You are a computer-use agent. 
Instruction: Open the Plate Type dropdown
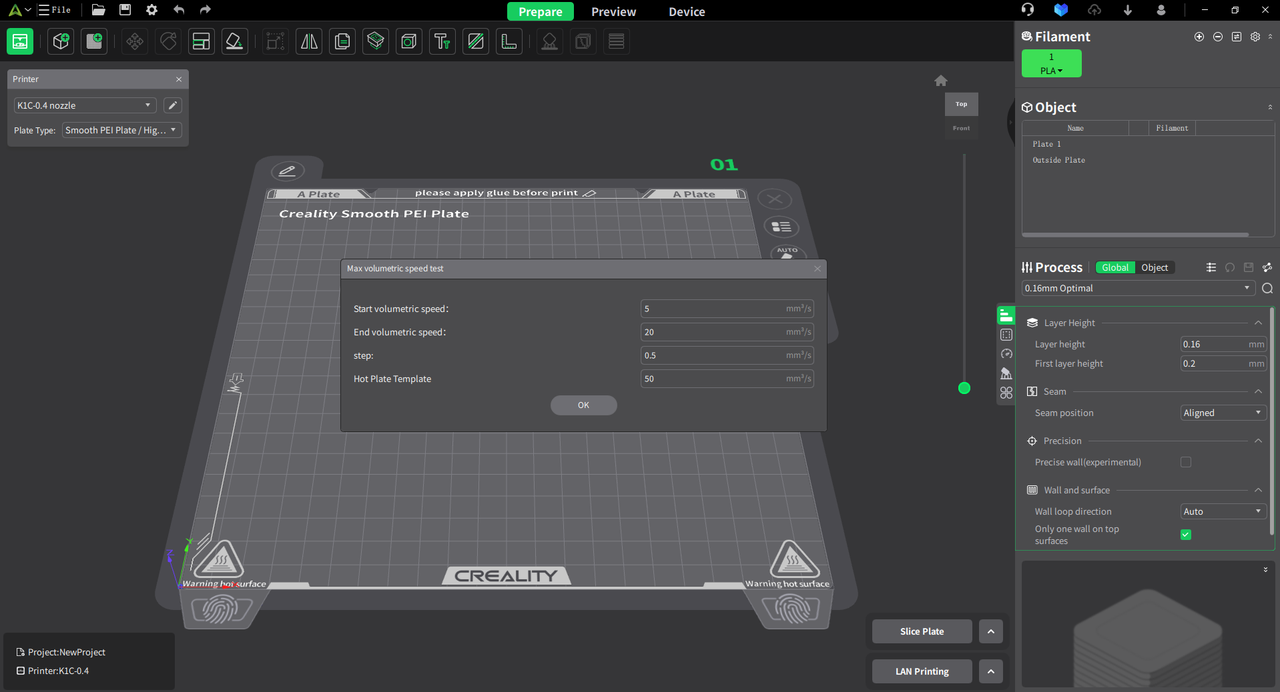click(x=121, y=129)
